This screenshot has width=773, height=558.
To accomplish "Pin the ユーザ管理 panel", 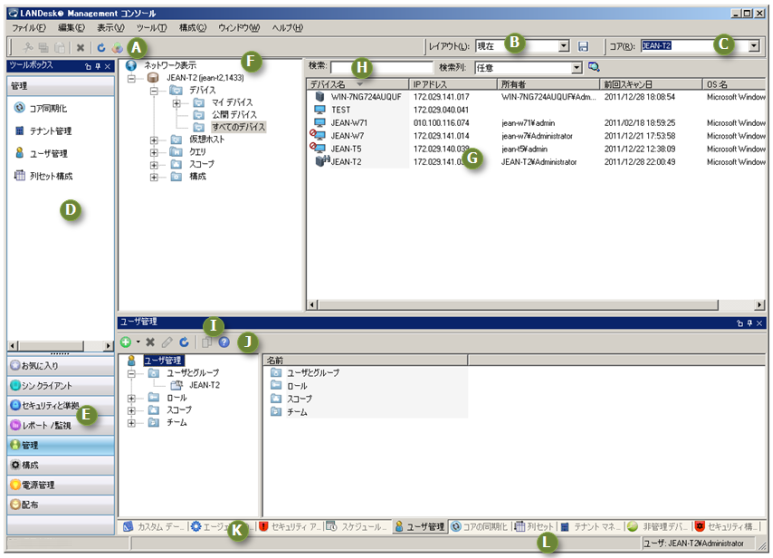I will 749,323.
